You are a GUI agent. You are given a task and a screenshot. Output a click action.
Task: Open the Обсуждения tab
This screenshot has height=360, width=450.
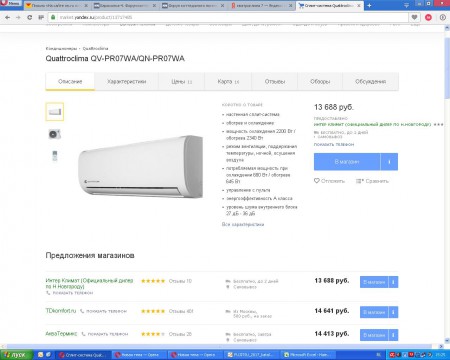pos(371,81)
